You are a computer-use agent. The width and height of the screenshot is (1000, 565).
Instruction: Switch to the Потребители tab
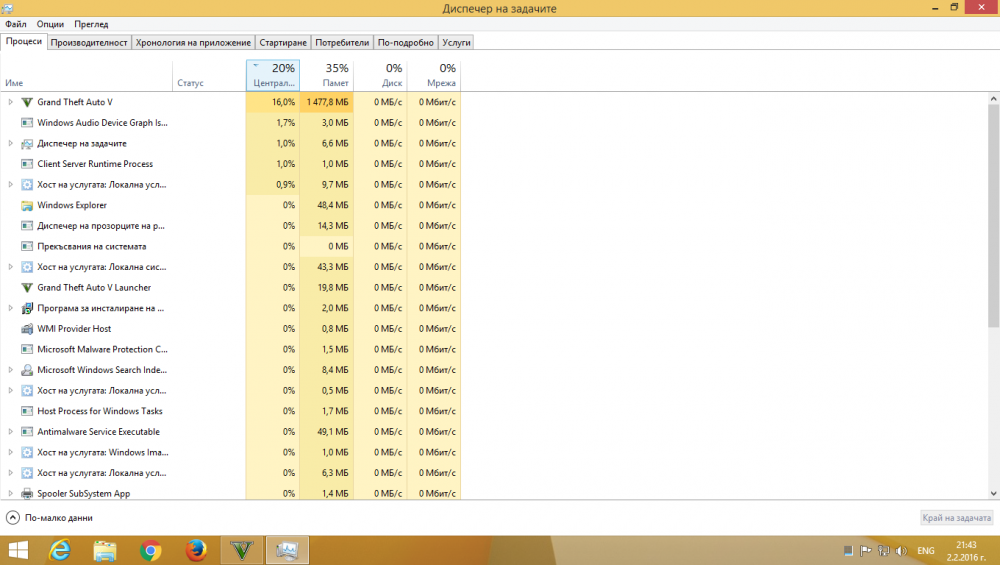342,43
